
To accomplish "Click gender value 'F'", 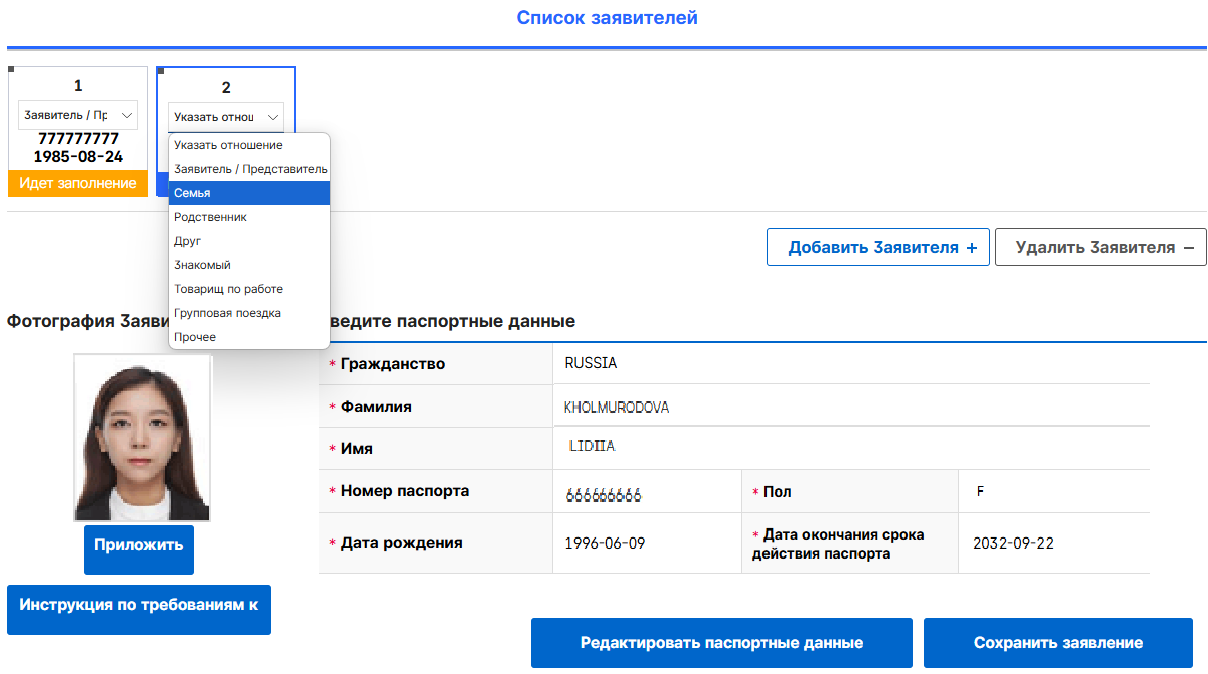I will pyautogui.click(x=980, y=491).
